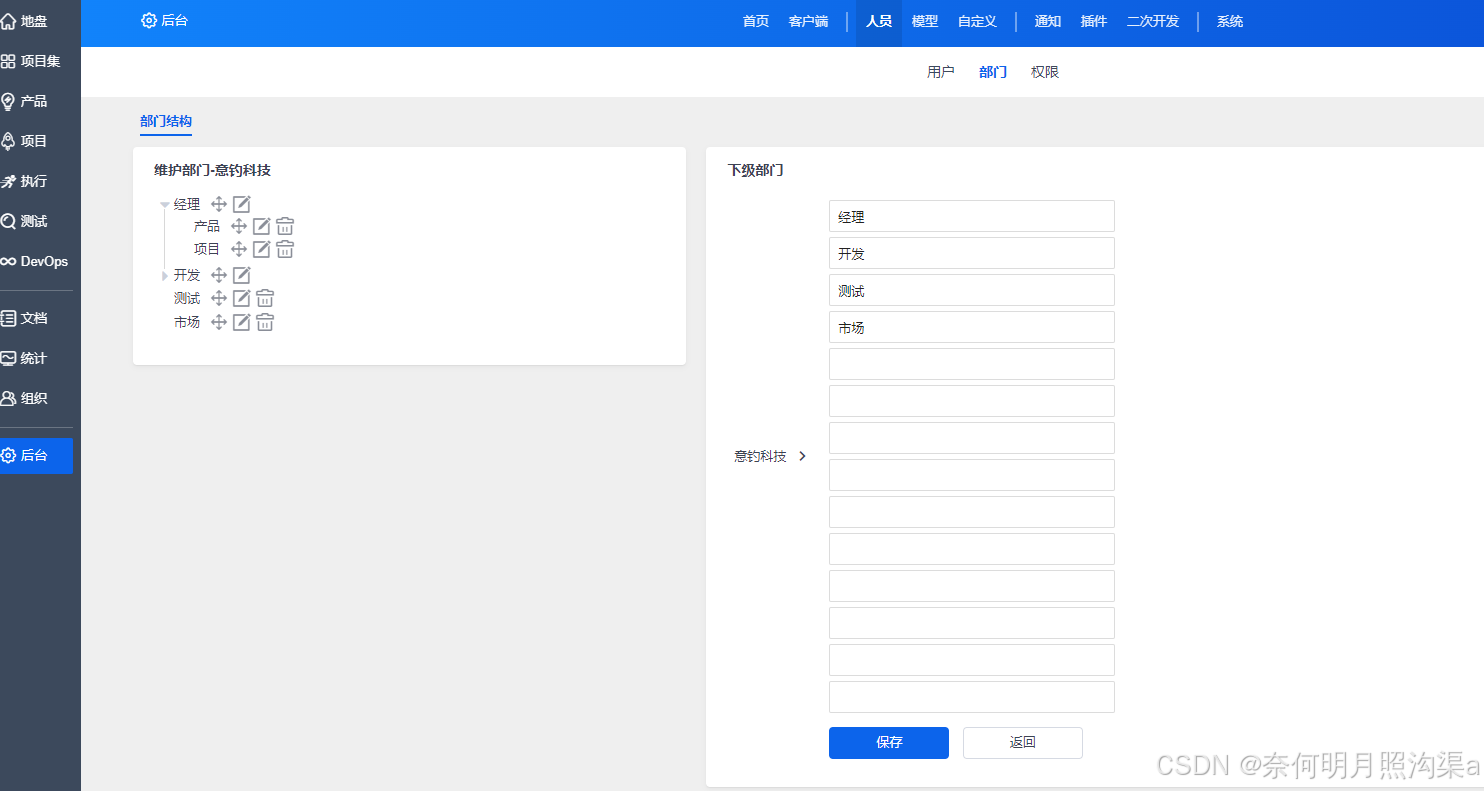Image resolution: width=1484 pixels, height=791 pixels.
Task: Open 系统 in top navigation
Action: tap(1230, 21)
